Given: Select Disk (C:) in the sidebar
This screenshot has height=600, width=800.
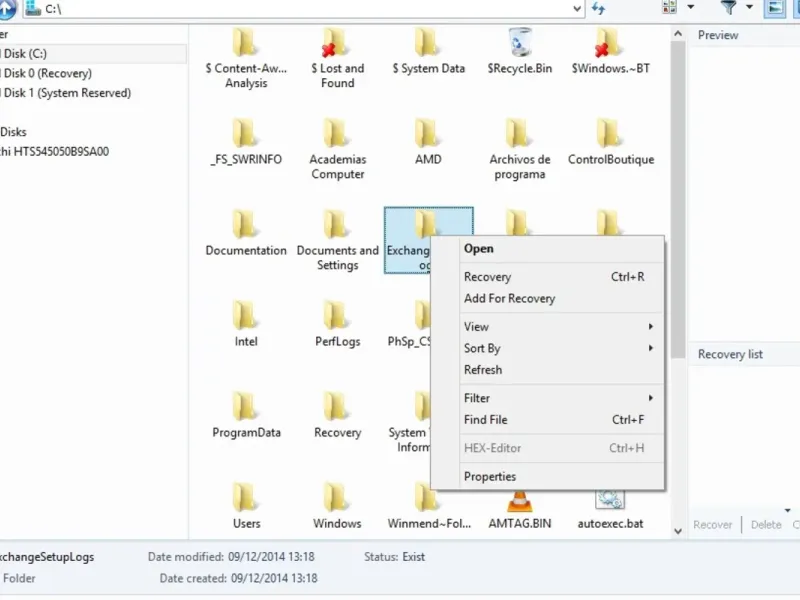Looking at the screenshot, I should (x=93, y=54).
